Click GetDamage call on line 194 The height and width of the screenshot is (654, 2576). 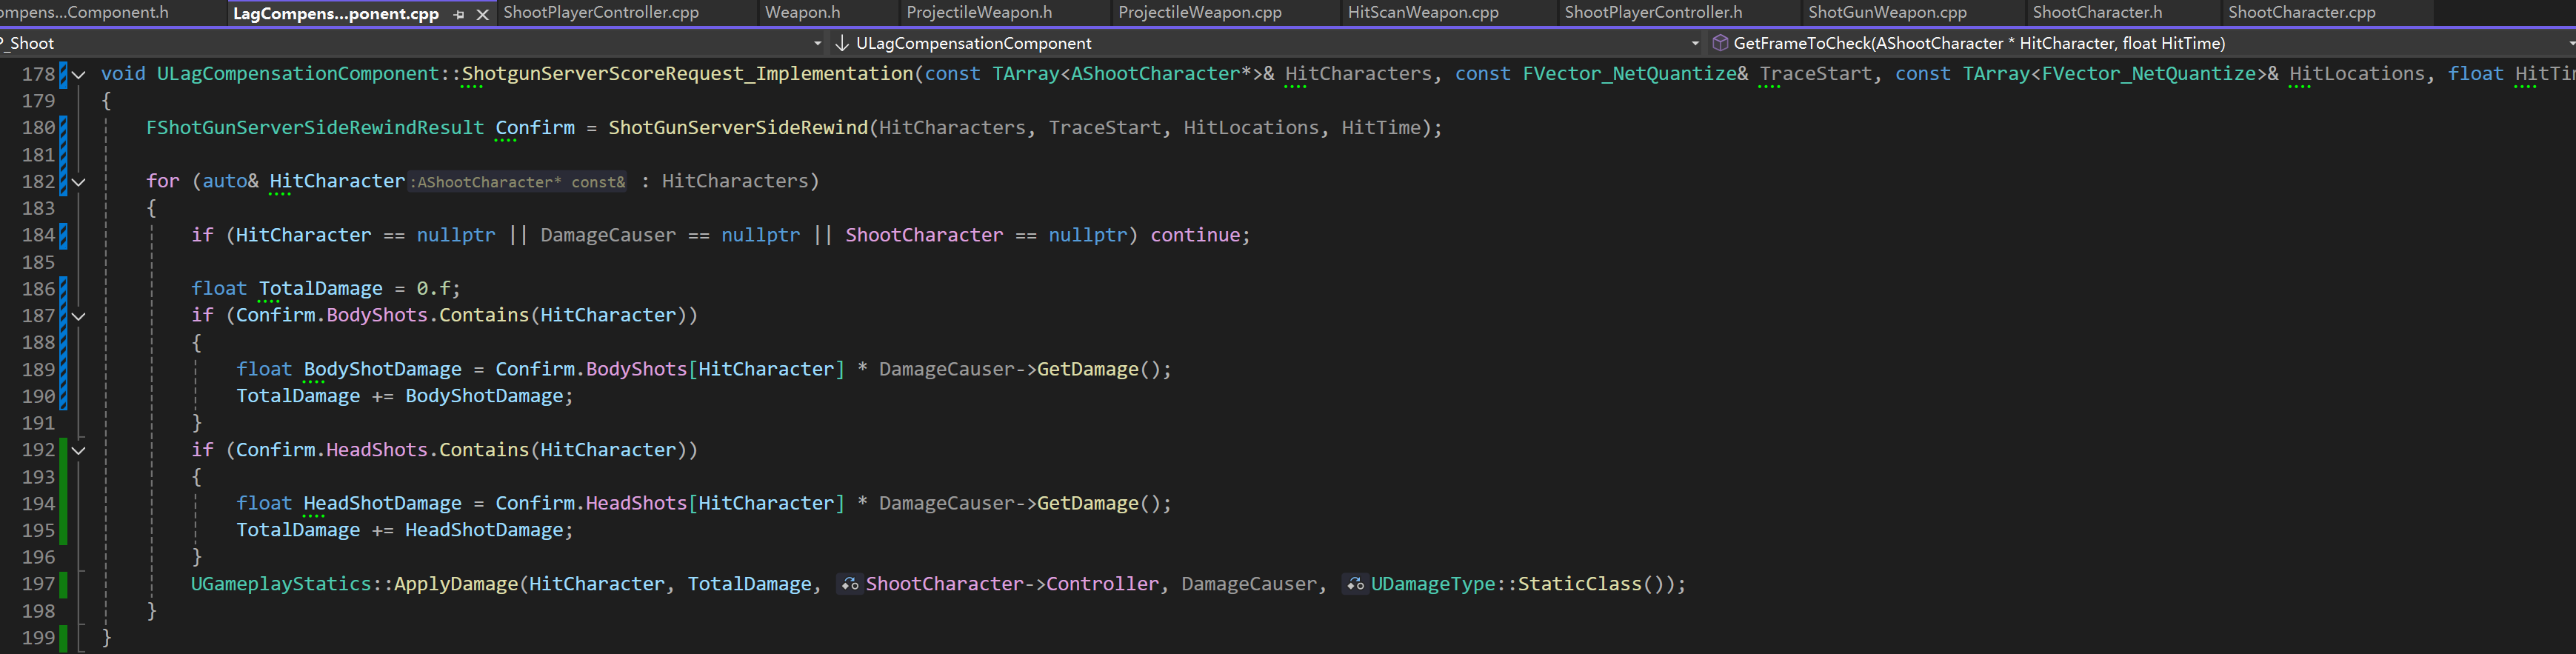(x=1088, y=504)
